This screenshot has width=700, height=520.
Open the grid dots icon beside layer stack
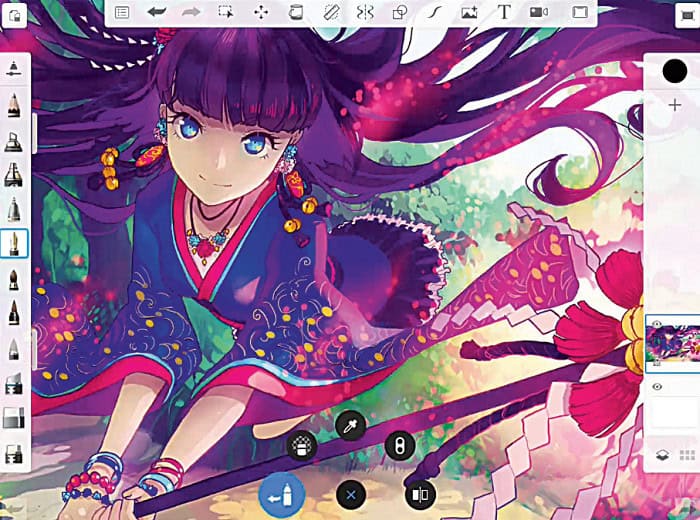tap(687, 455)
